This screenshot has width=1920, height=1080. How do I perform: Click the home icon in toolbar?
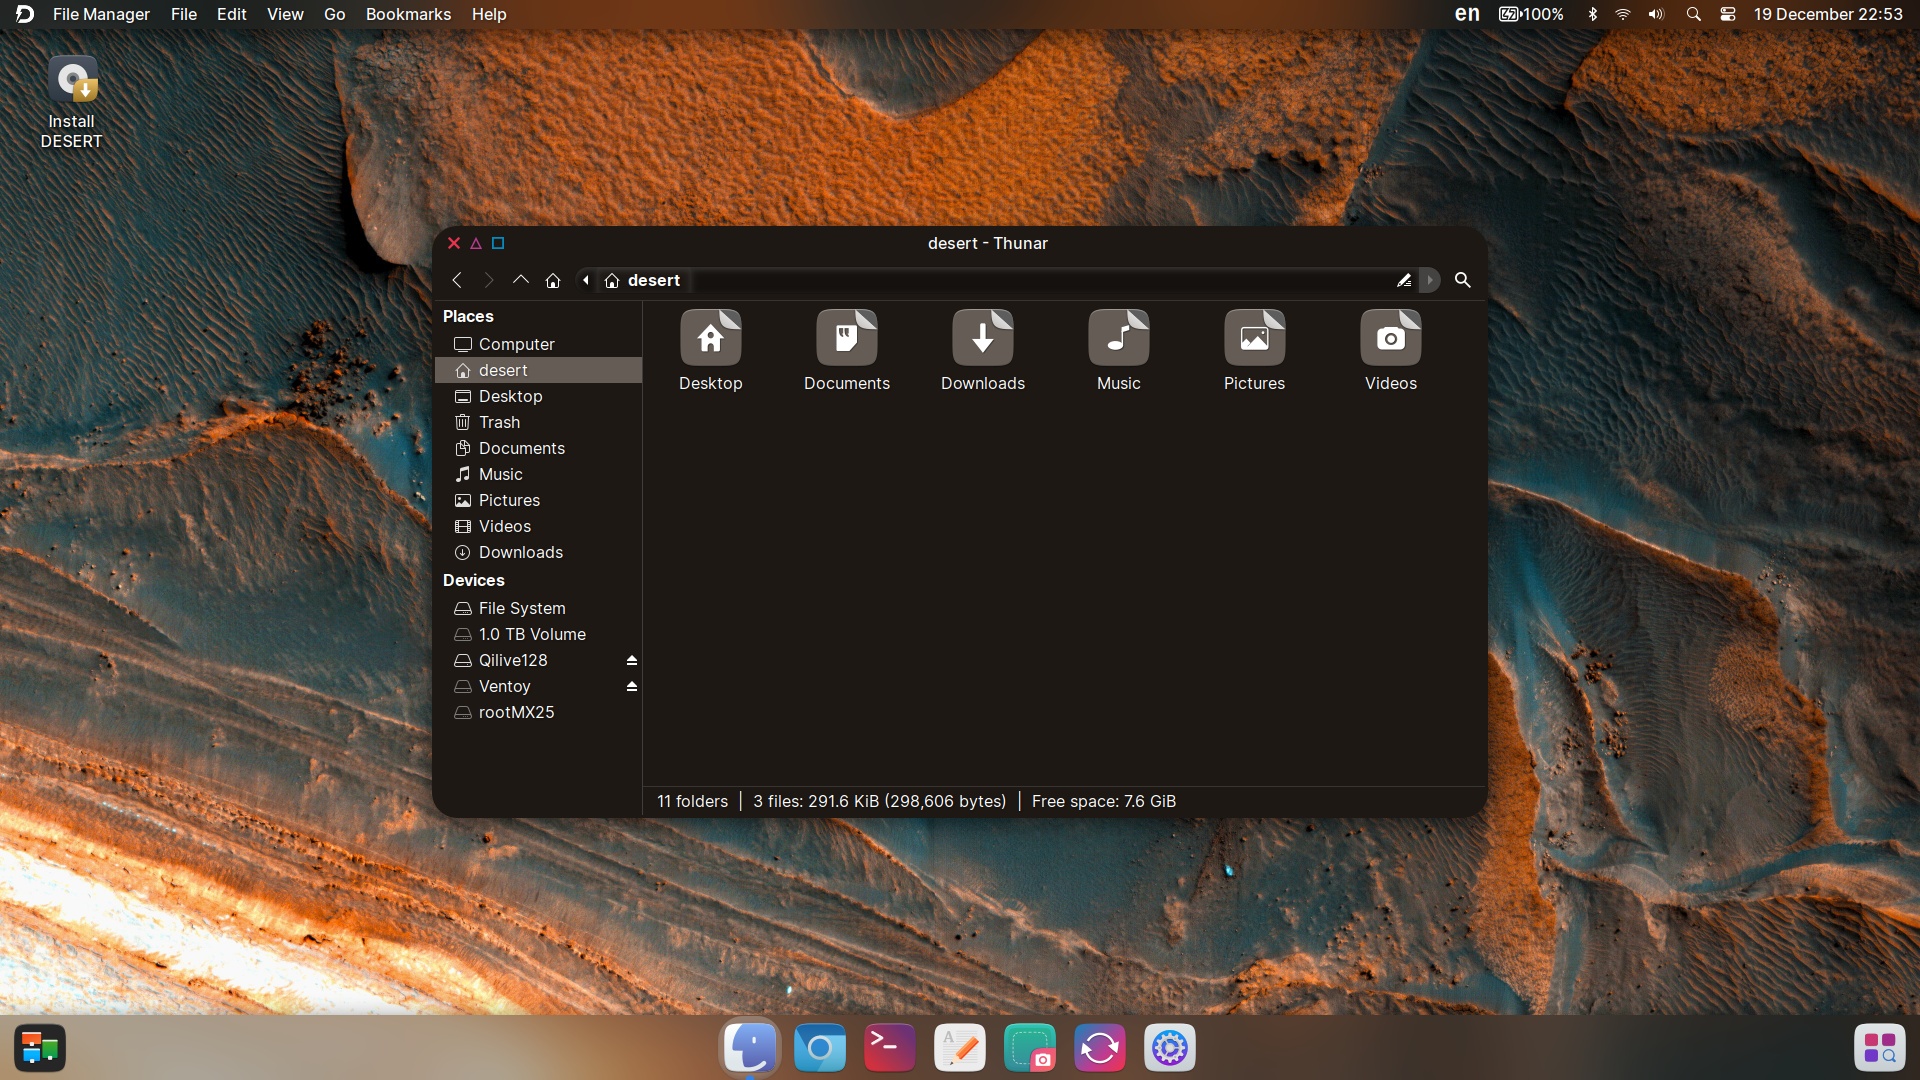pos(553,280)
